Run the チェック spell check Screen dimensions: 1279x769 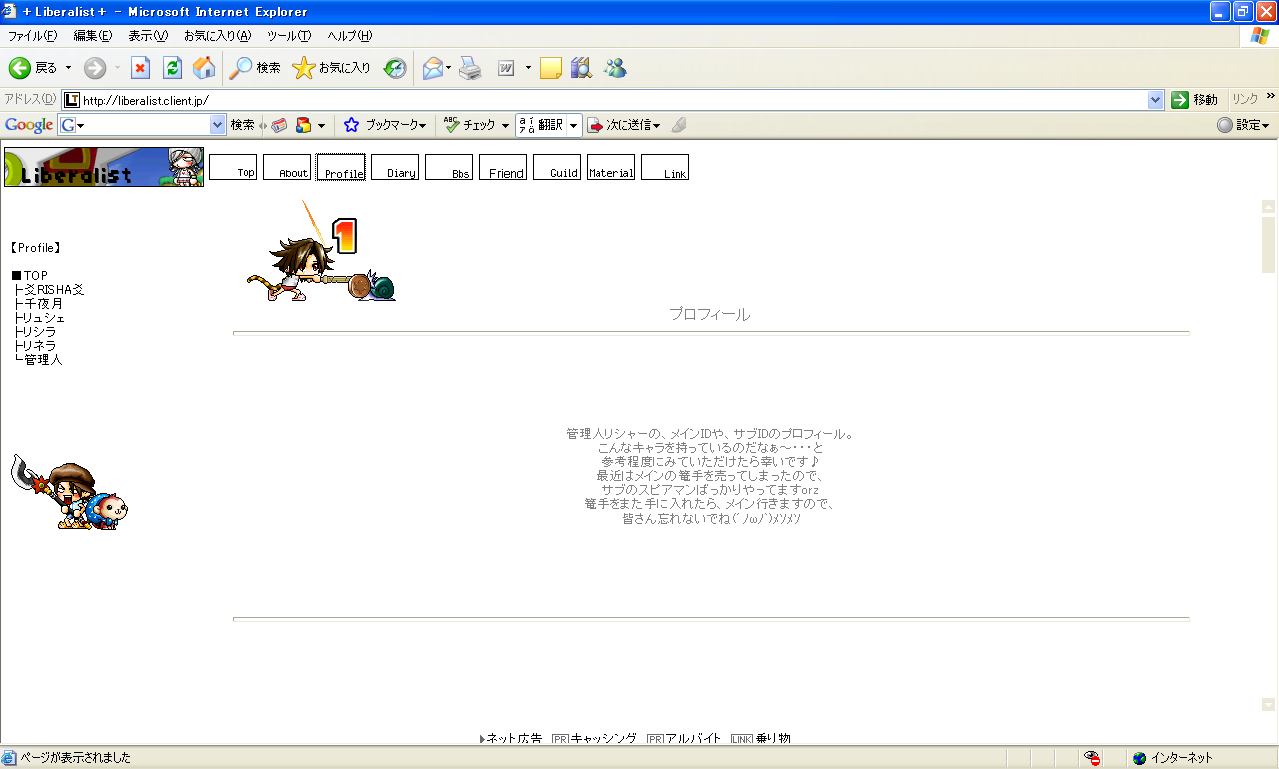(x=470, y=125)
